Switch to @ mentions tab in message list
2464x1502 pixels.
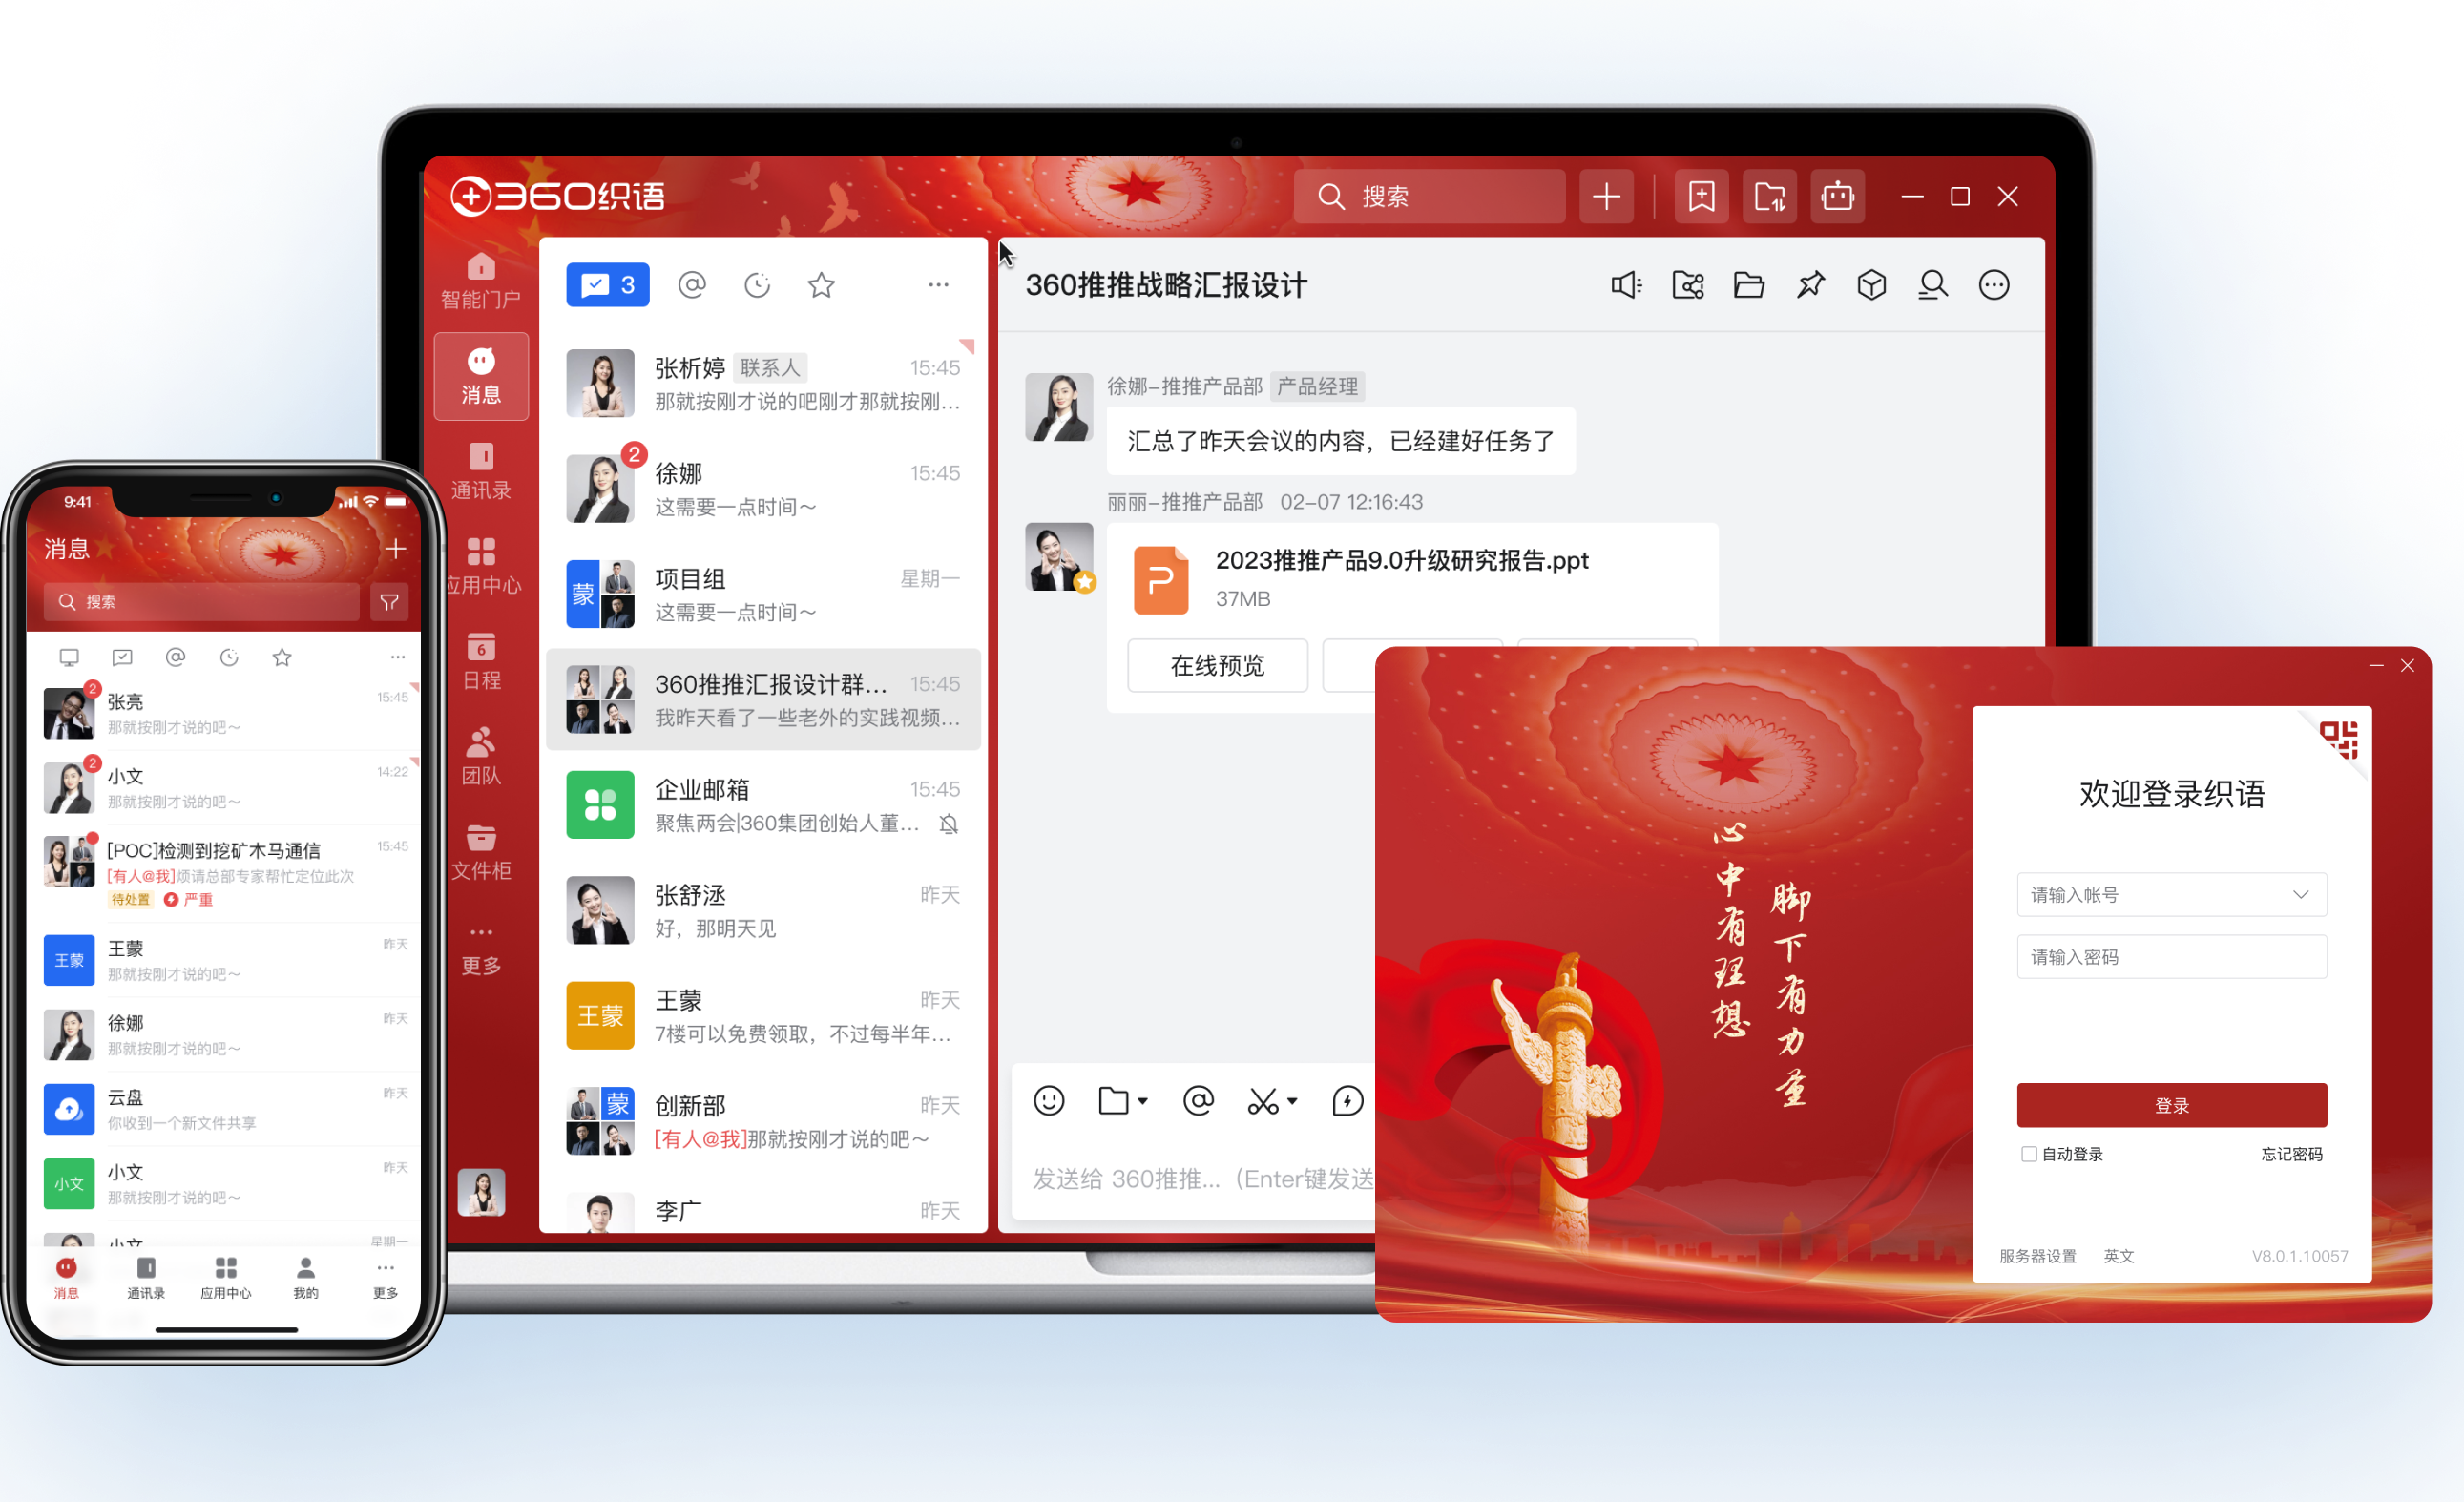tap(692, 285)
